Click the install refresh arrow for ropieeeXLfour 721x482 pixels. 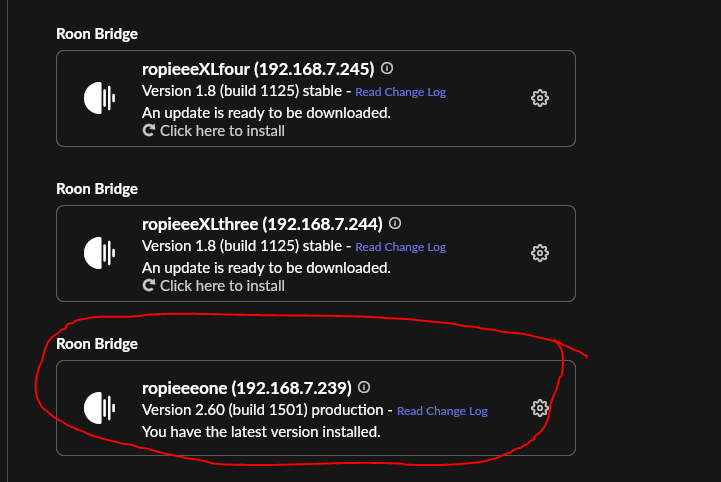149,131
